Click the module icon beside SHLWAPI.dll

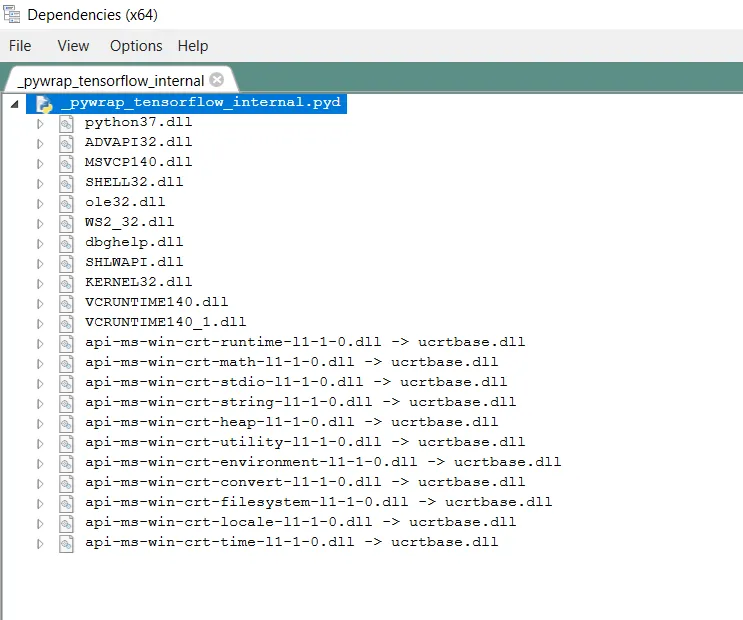click(x=66, y=264)
